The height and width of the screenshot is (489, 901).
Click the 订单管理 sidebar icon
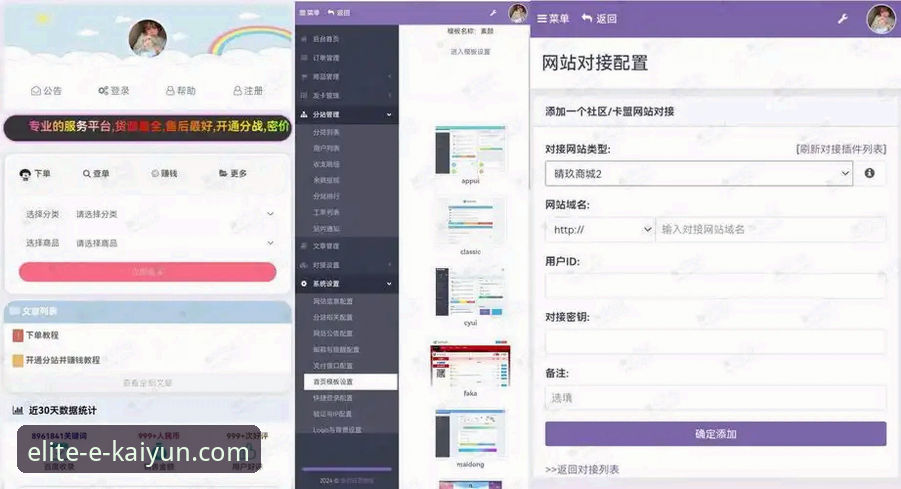pyautogui.click(x=304, y=58)
